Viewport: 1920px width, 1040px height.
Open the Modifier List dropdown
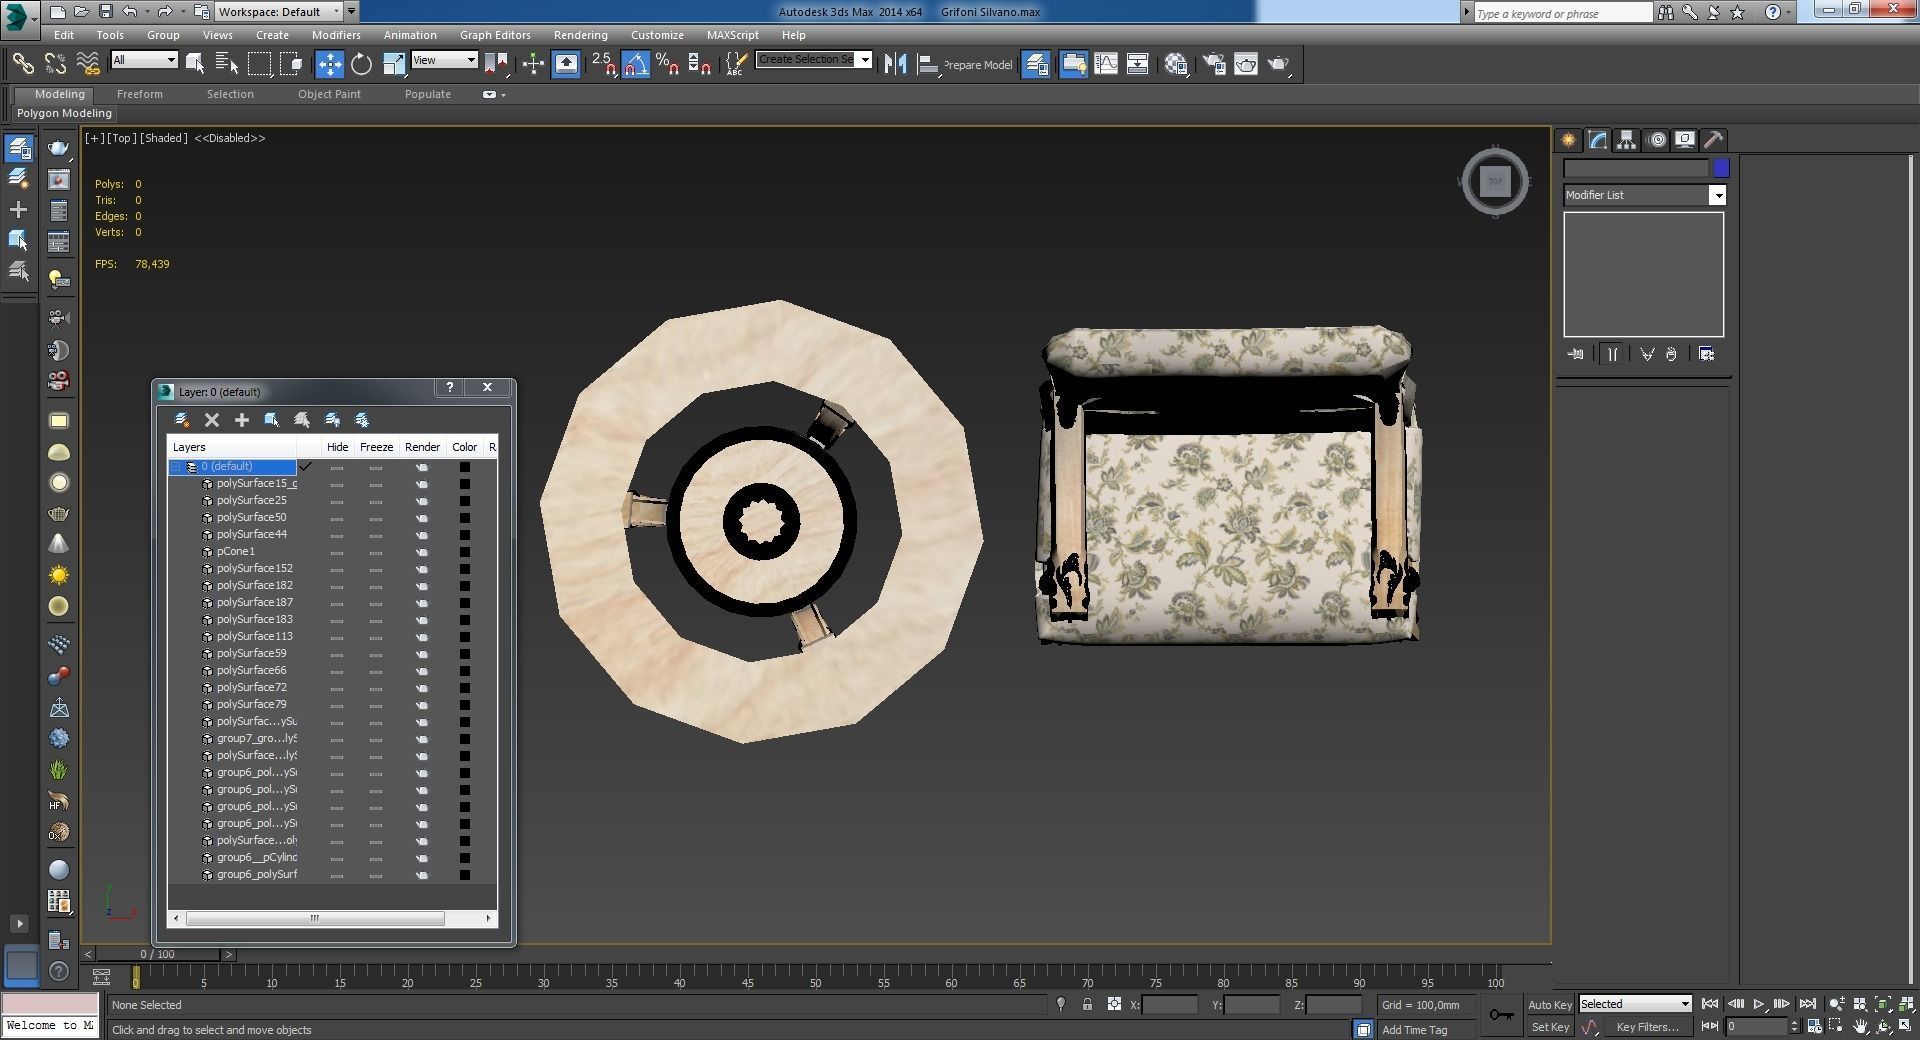point(1645,195)
